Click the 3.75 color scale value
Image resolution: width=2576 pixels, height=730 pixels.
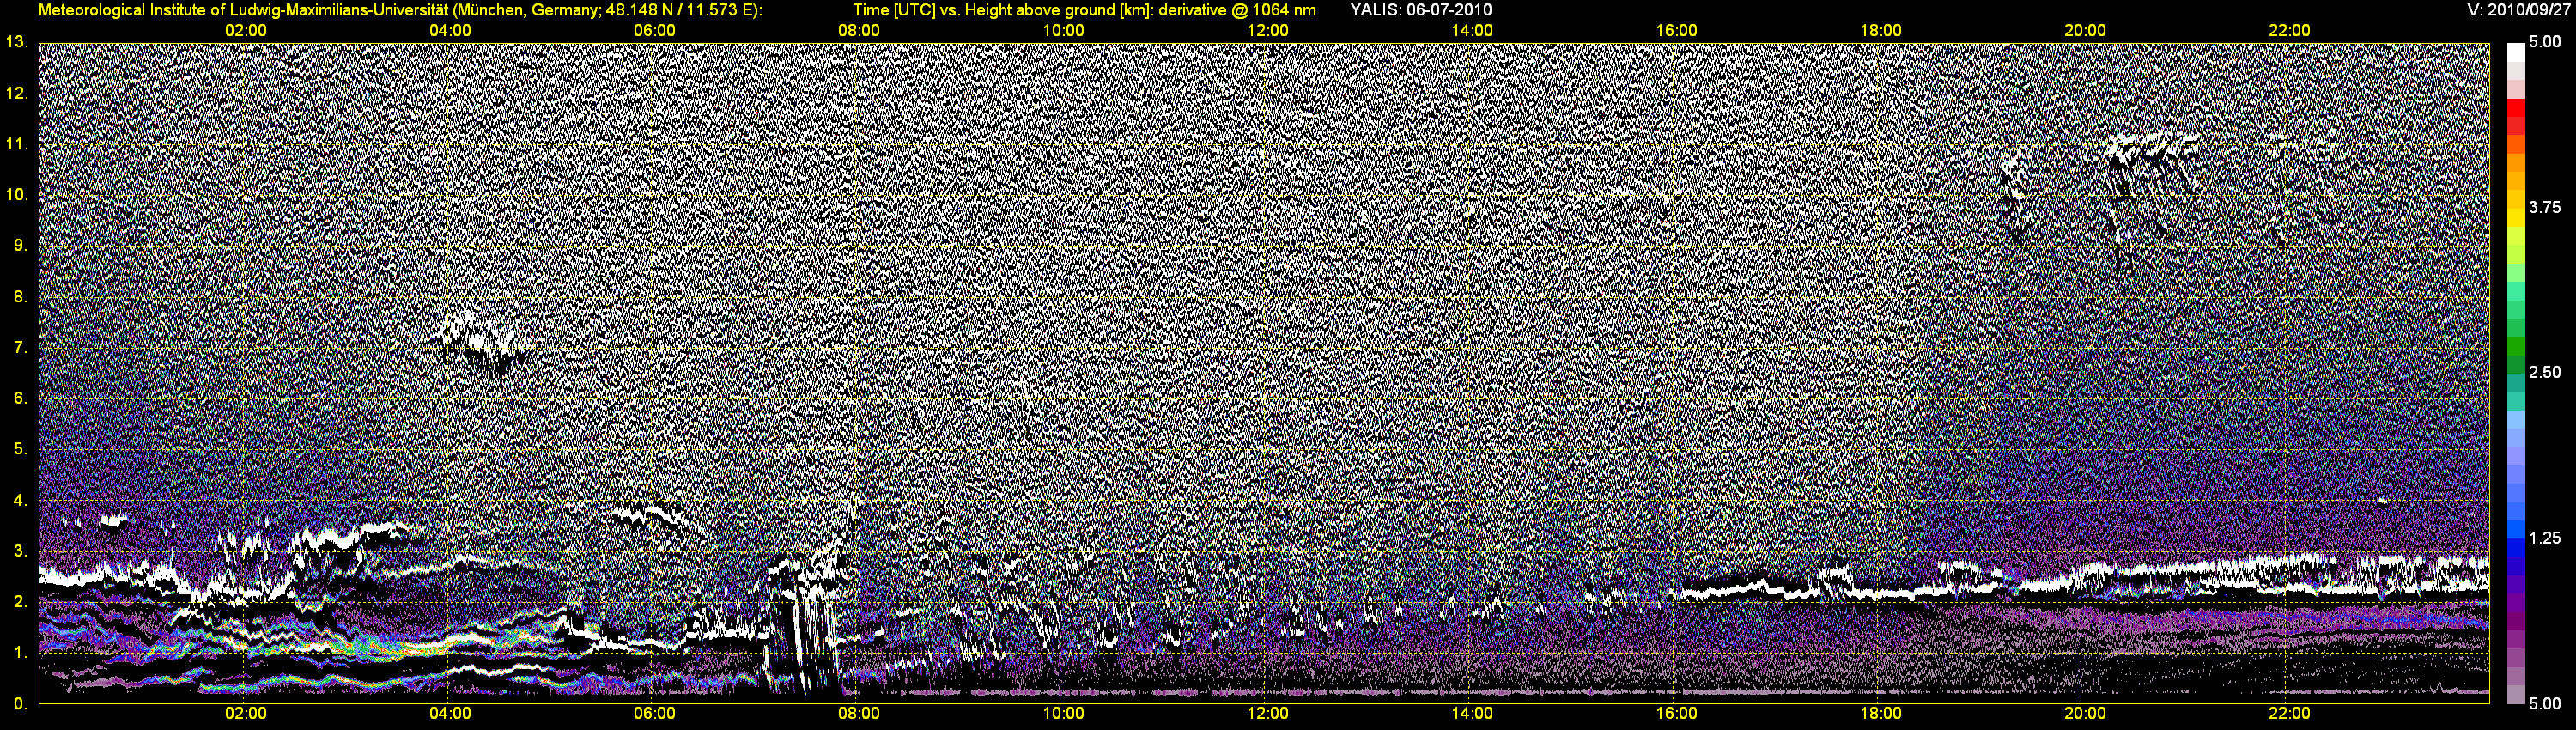[2545, 208]
